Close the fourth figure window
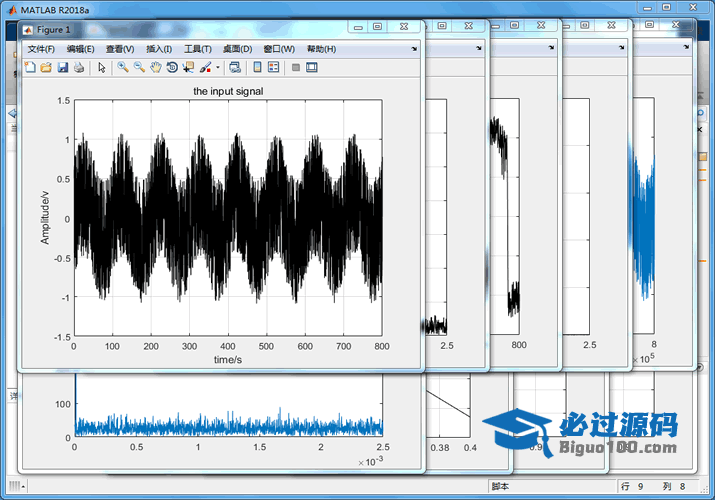The width and height of the screenshot is (715, 500). tap(611, 25)
